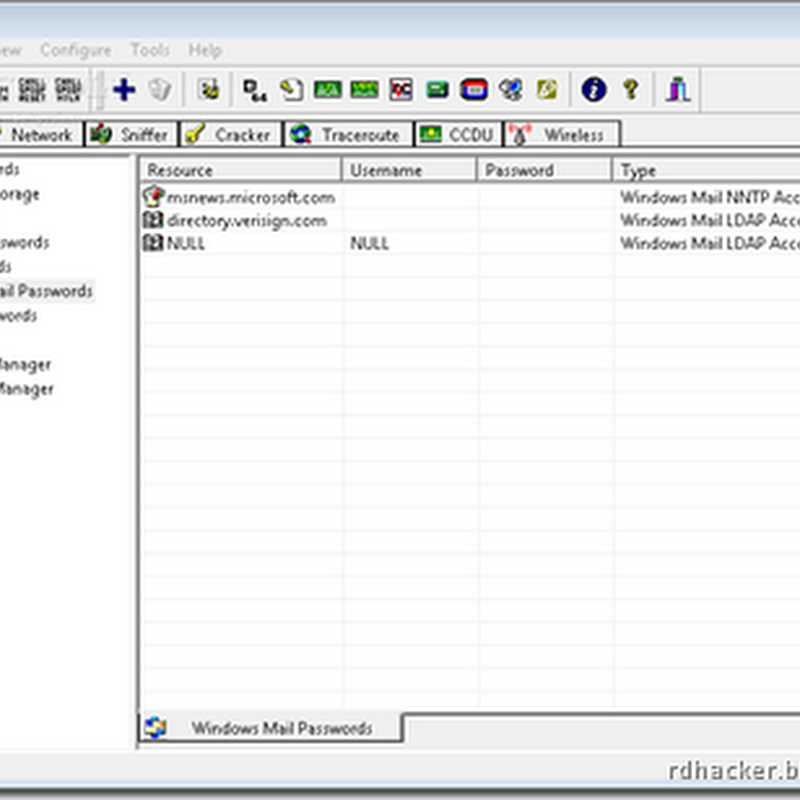Open the Tools menu
Screen dimensions: 800x800
click(151, 50)
